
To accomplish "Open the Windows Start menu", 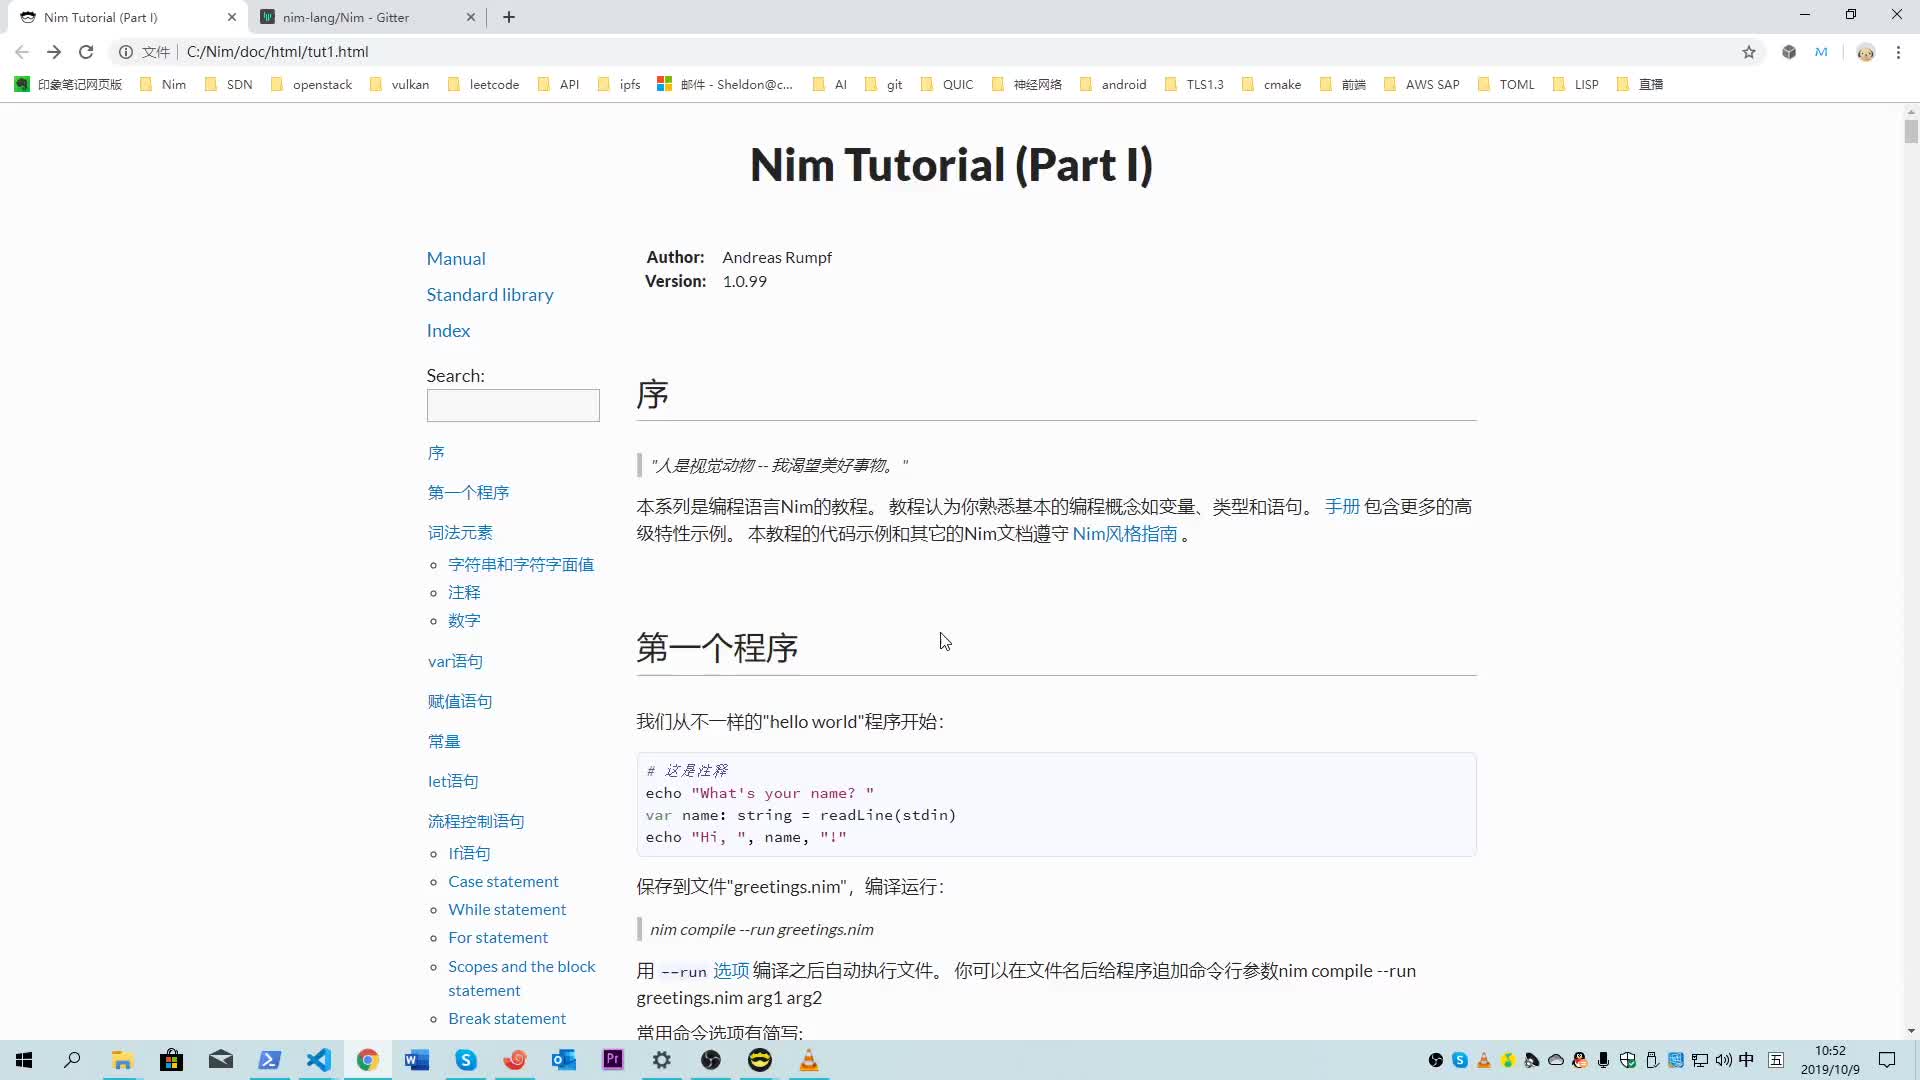I will [24, 1060].
